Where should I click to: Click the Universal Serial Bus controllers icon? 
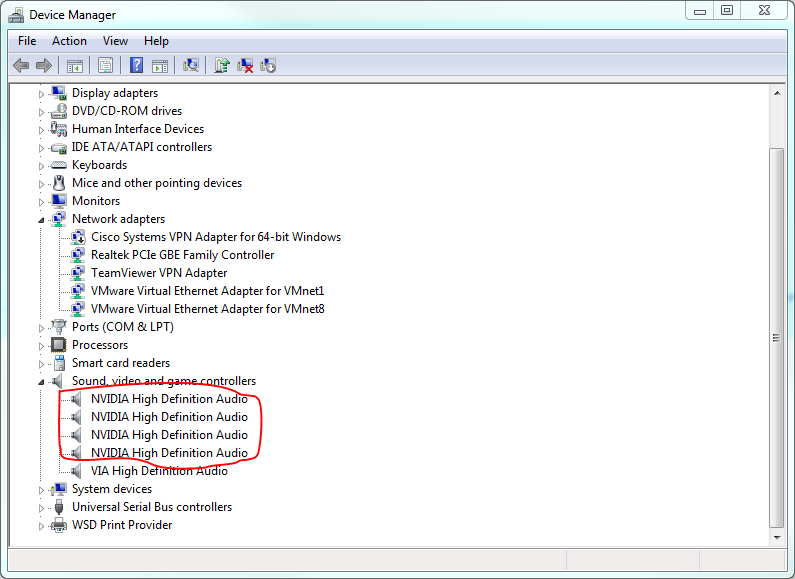click(x=59, y=507)
